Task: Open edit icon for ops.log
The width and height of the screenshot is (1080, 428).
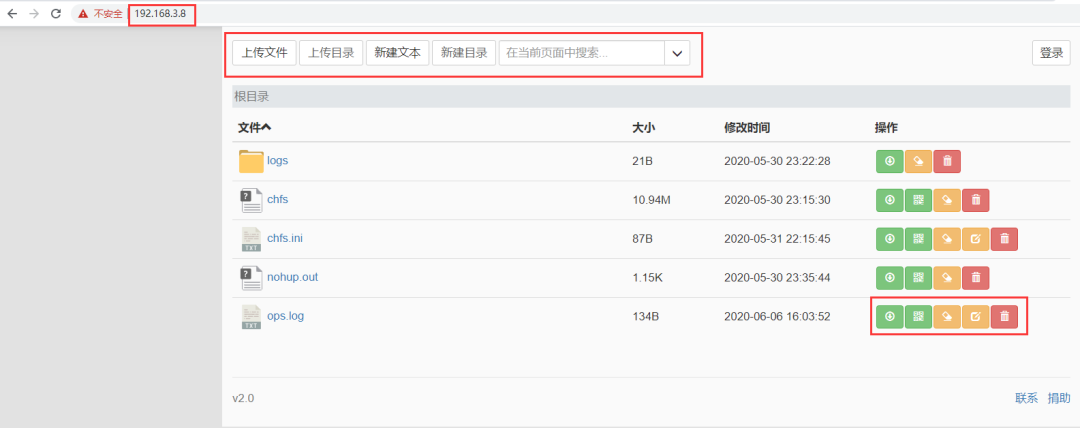Action: [x=976, y=317]
